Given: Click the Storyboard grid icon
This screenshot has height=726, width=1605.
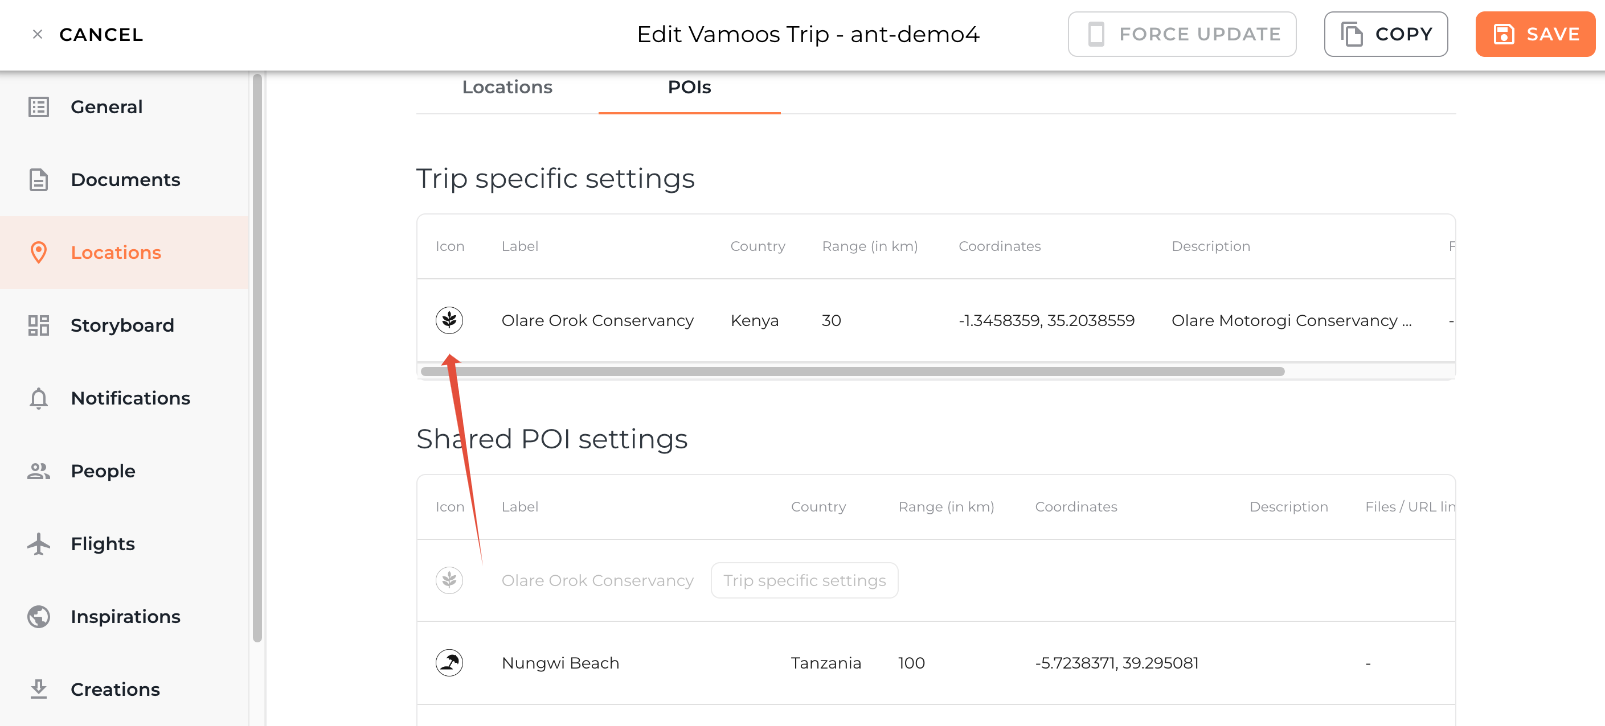Looking at the screenshot, I should [x=39, y=325].
